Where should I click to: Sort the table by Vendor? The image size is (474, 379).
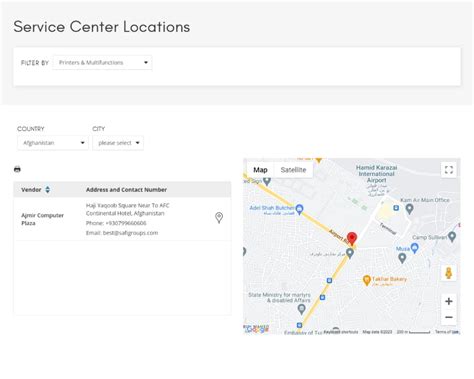47,190
